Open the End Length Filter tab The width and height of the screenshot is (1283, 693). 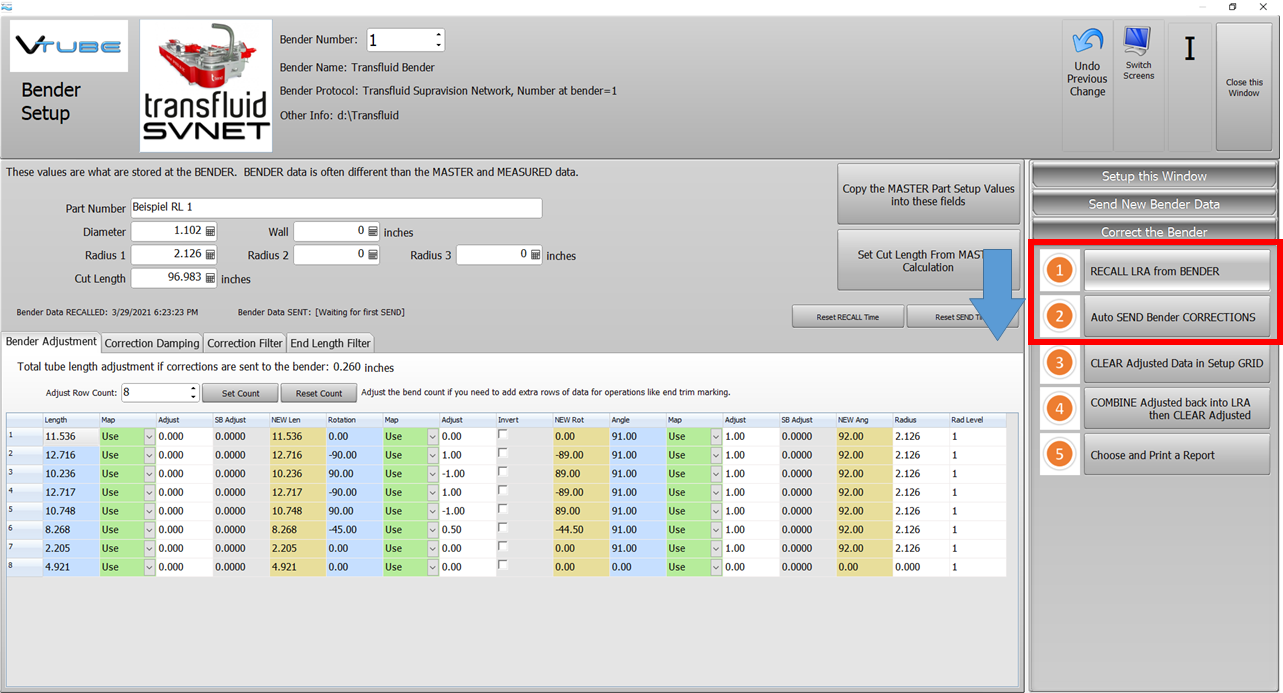329,343
